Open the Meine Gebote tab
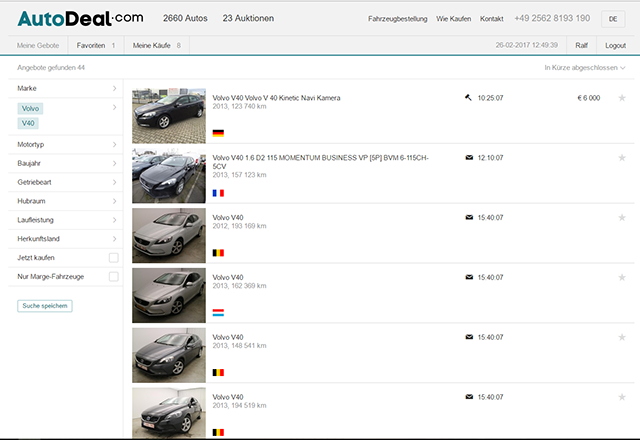This screenshot has height=440, width=640. tap(38, 45)
